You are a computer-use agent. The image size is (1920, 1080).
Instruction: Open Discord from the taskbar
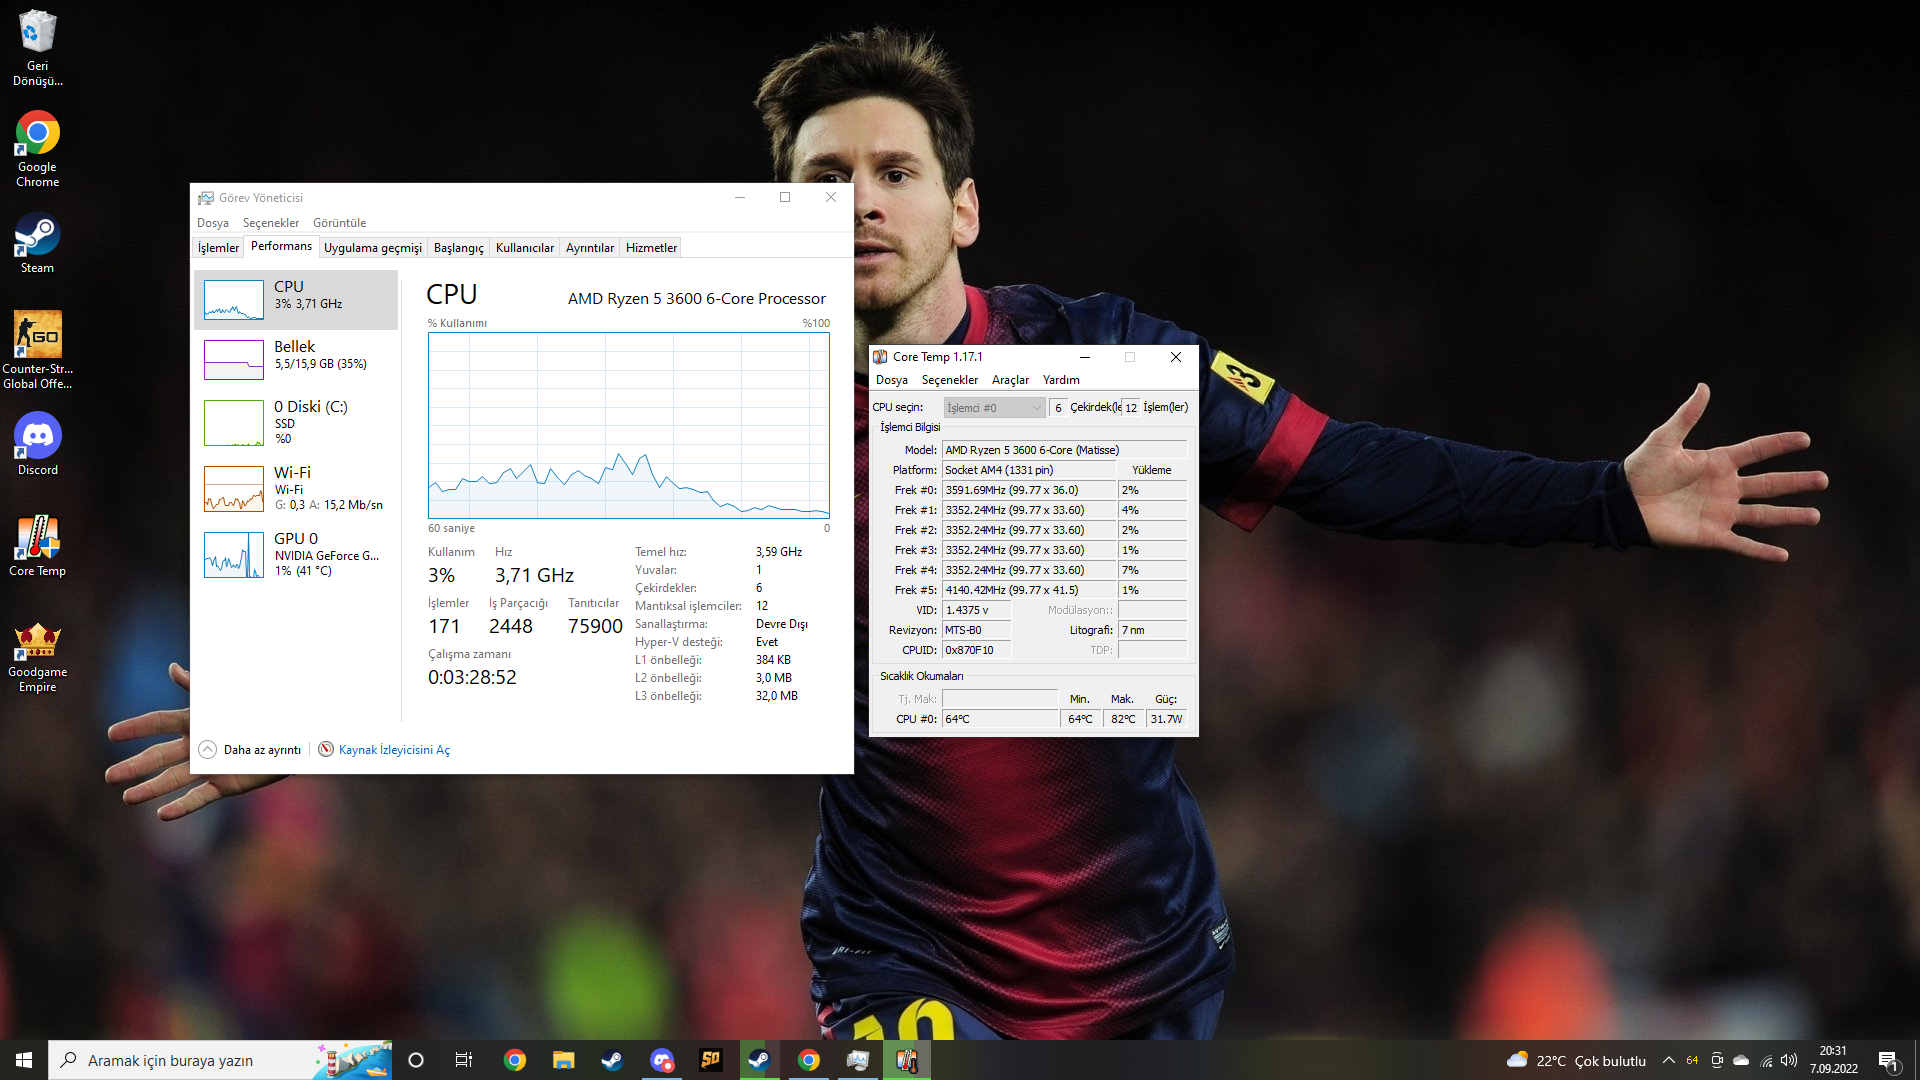click(x=661, y=1060)
